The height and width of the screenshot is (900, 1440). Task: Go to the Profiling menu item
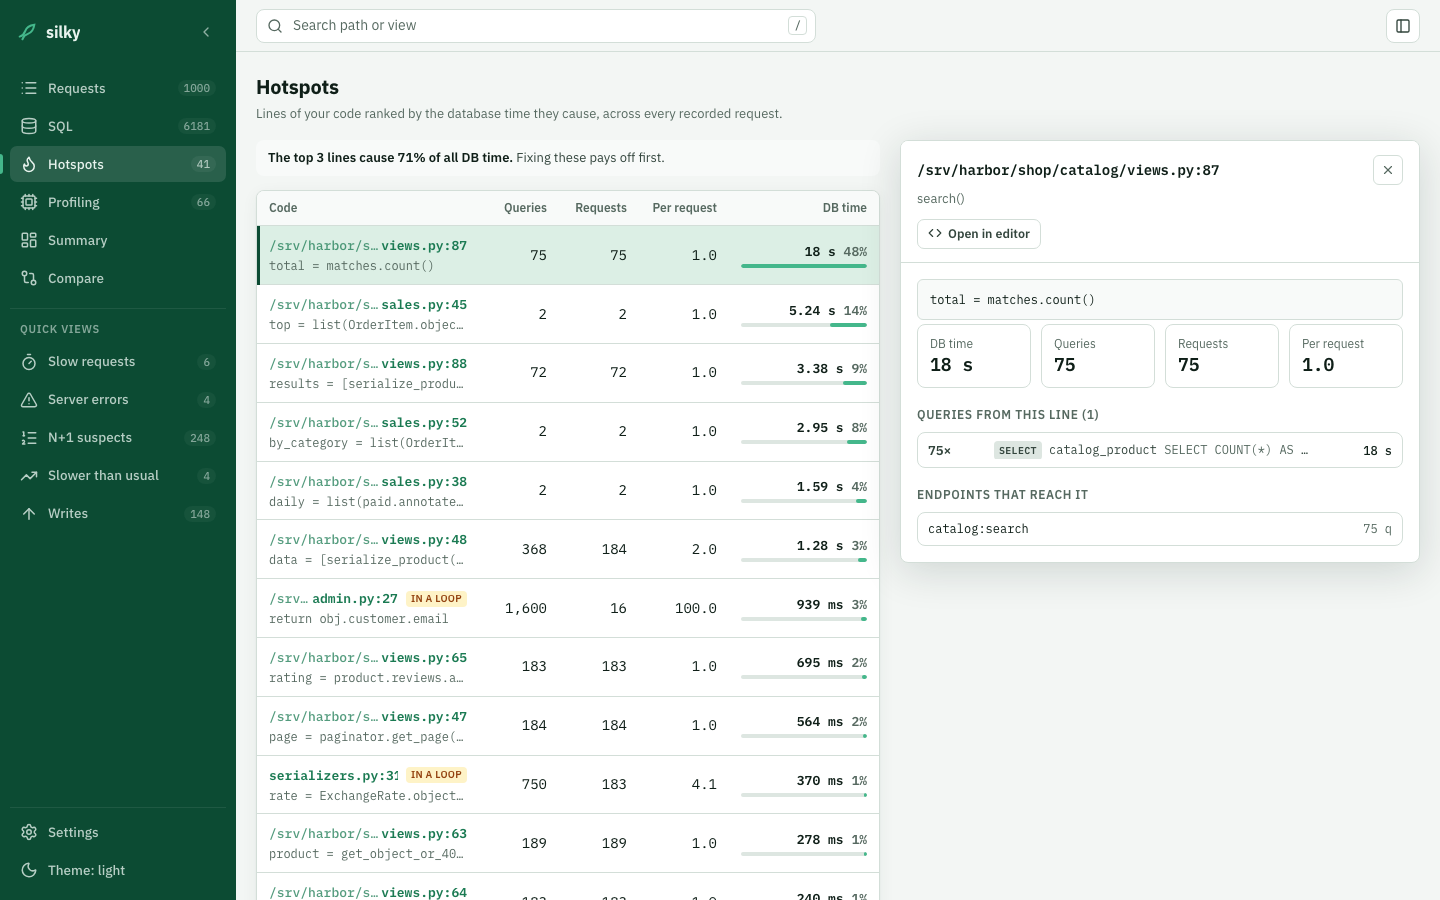point(118,202)
